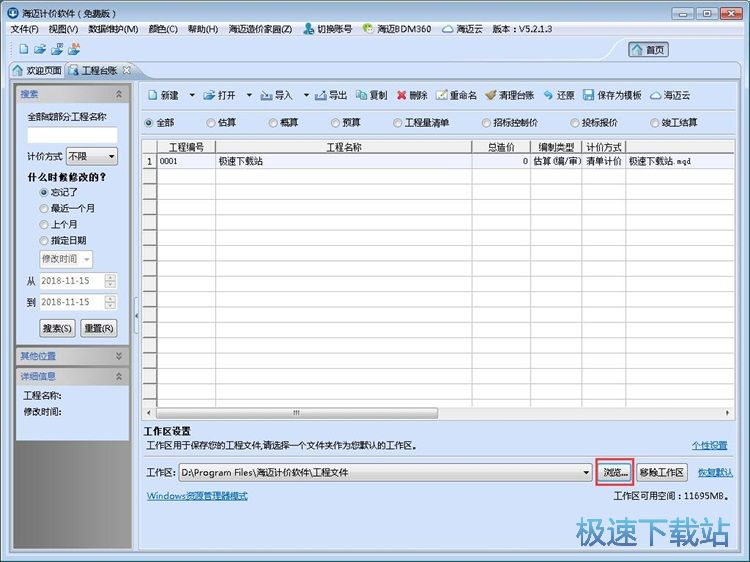Image resolution: width=750 pixels, height=562 pixels.
Task: Click the open folder icon in the top toolbar
Action: click(x=40, y=49)
